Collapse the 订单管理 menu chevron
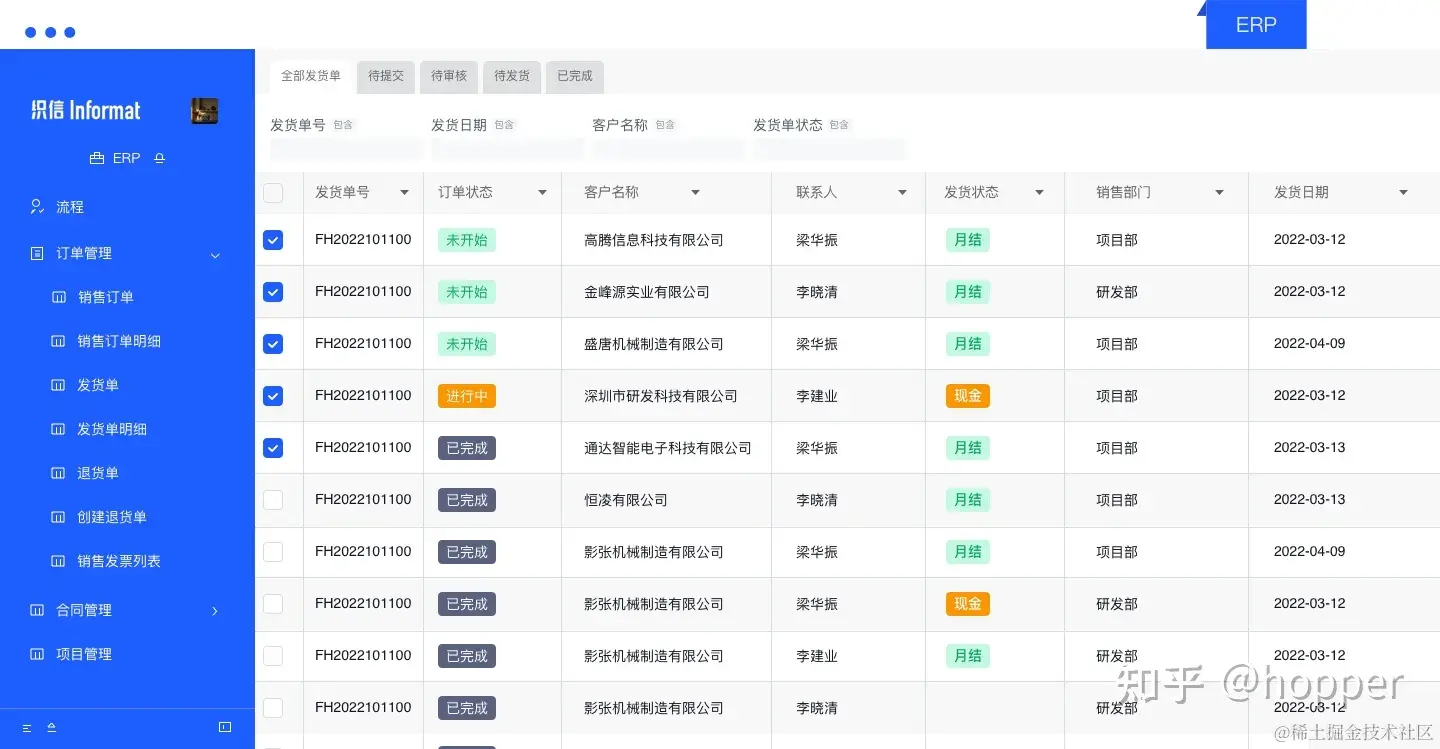This screenshot has width=1440, height=749. (x=215, y=255)
